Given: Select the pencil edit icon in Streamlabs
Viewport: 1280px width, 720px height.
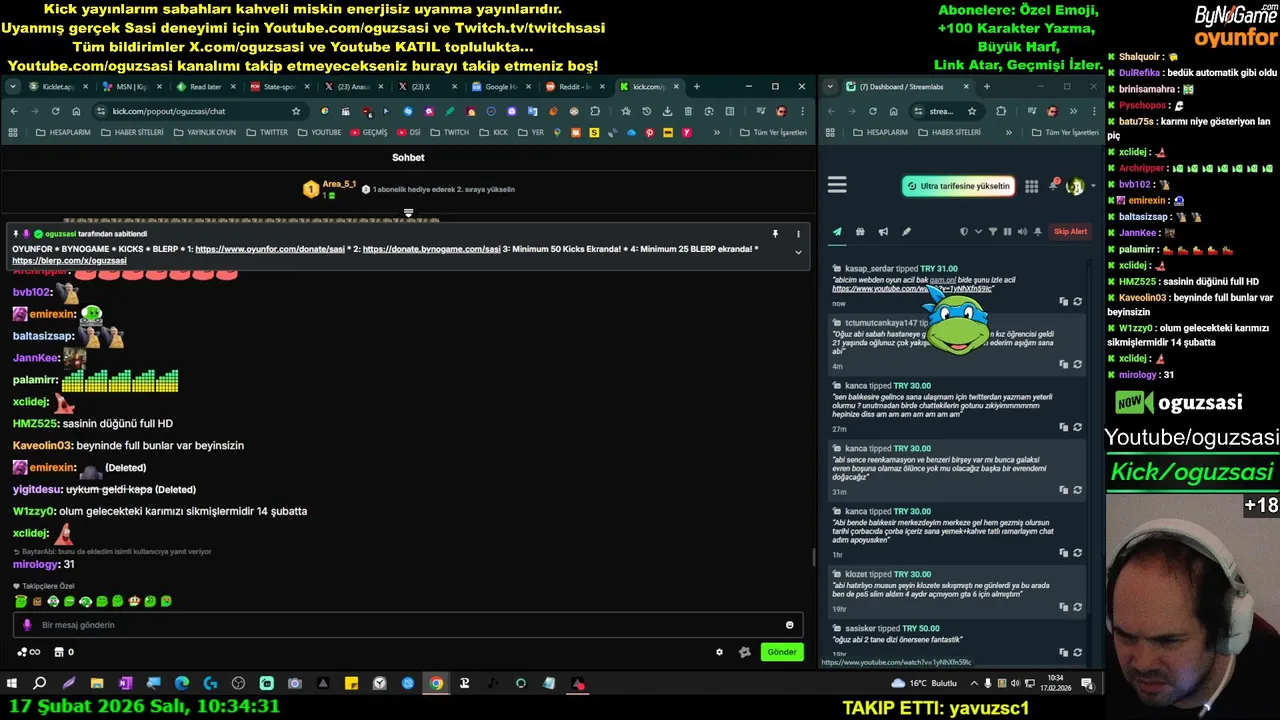Looking at the screenshot, I should [x=906, y=232].
